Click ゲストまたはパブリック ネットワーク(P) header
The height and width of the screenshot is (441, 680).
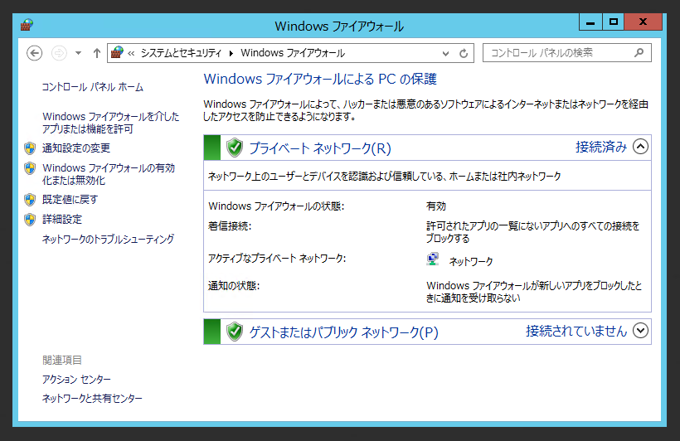[343, 332]
